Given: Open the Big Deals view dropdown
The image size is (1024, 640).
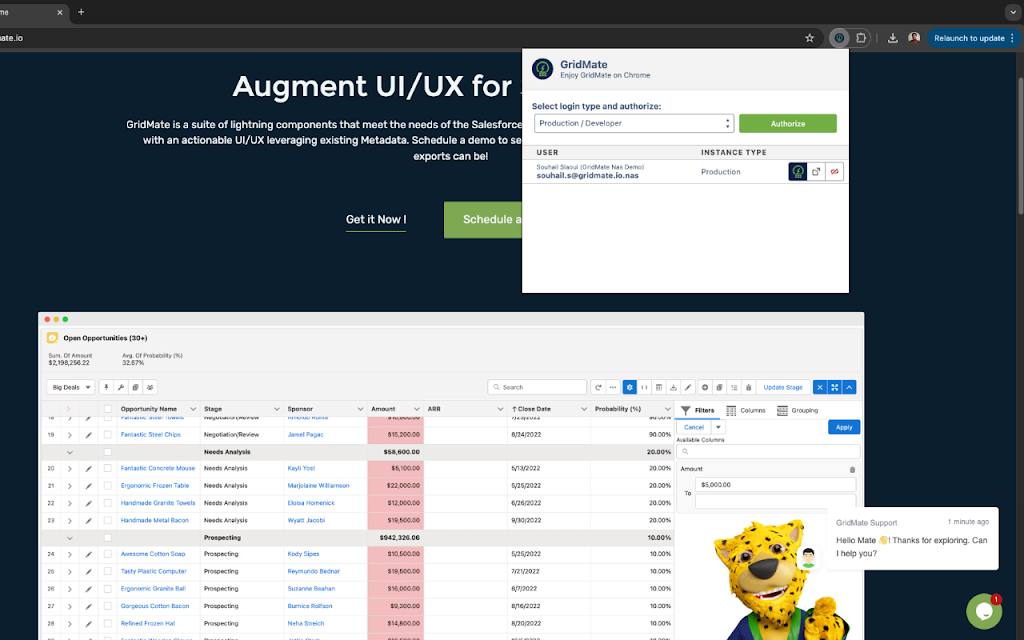Looking at the screenshot, I should click(x=71, y=387).
